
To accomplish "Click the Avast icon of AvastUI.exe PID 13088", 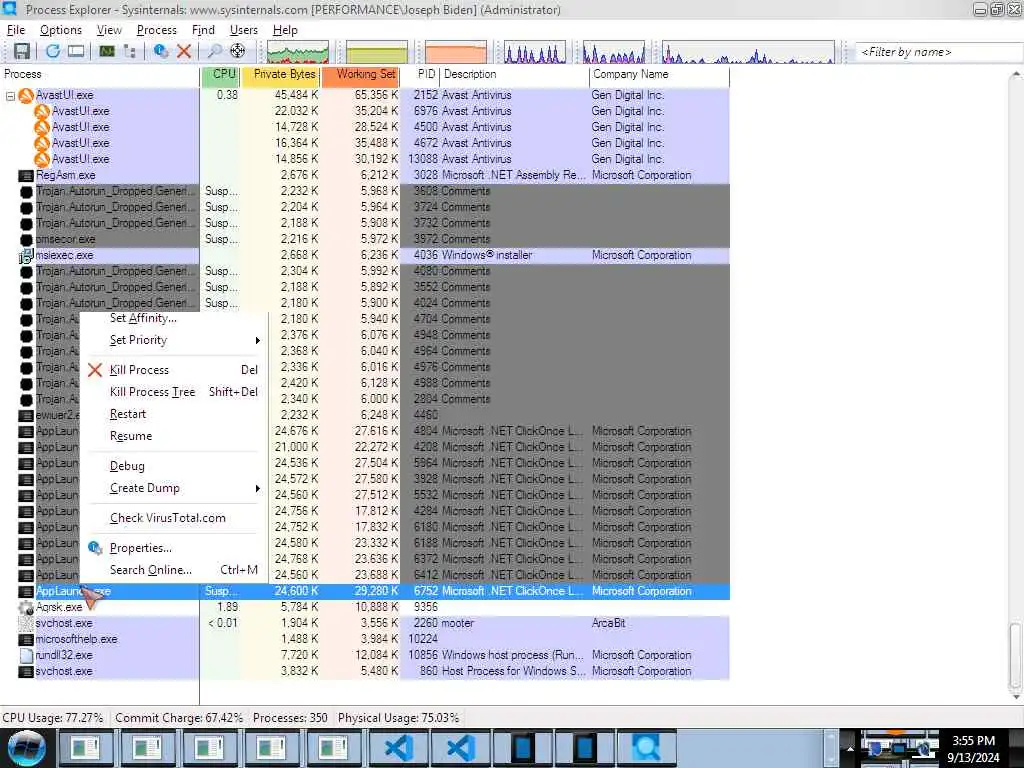I will (x=42, y=159).
